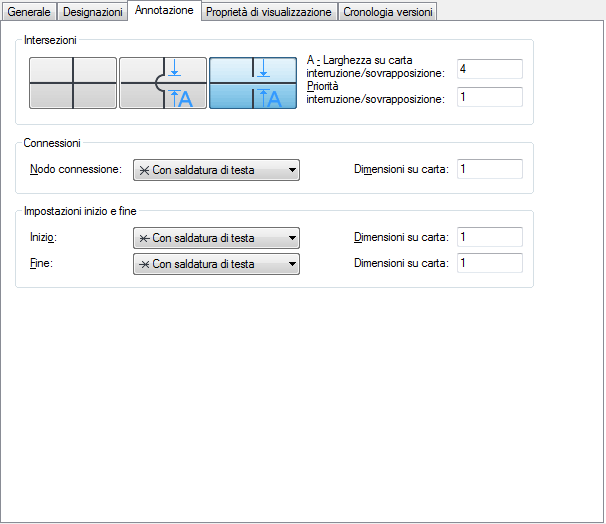Select the Annotazione tab
Image resolution: width=606 pixels, height=524 pixels.
coord(164,10)
